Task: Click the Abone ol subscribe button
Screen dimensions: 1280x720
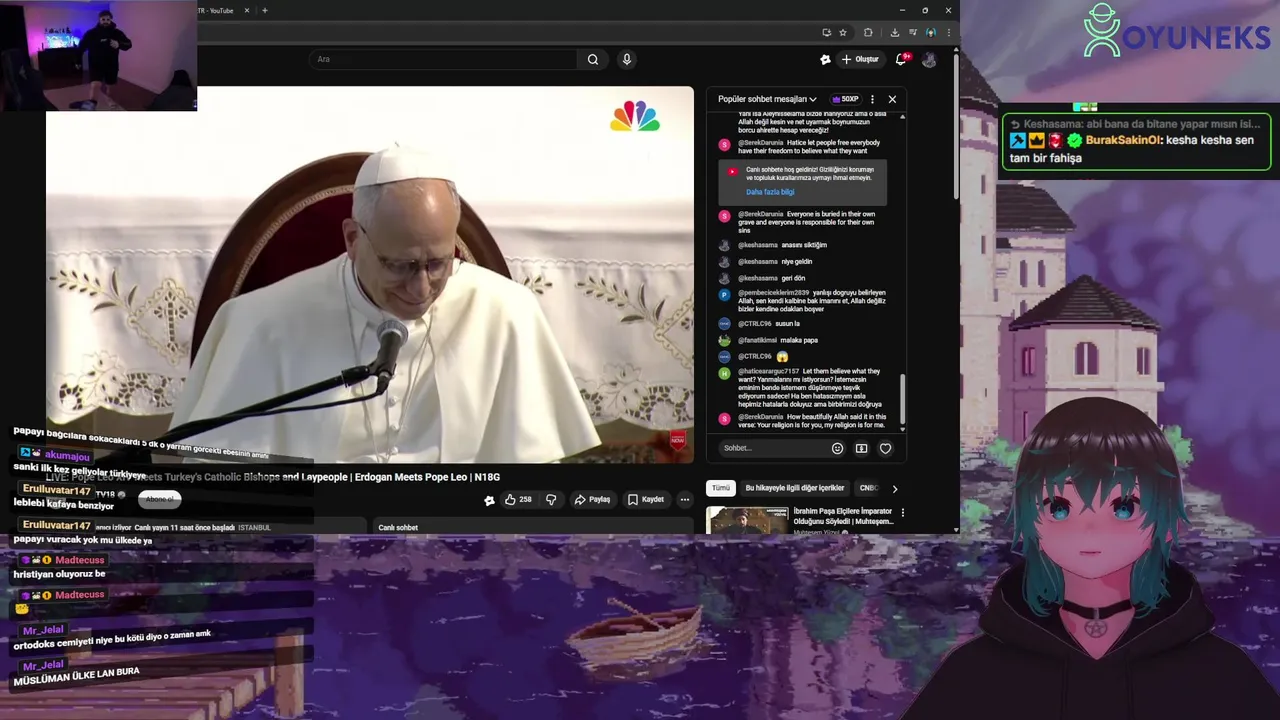Action: (x=159, y=498)
